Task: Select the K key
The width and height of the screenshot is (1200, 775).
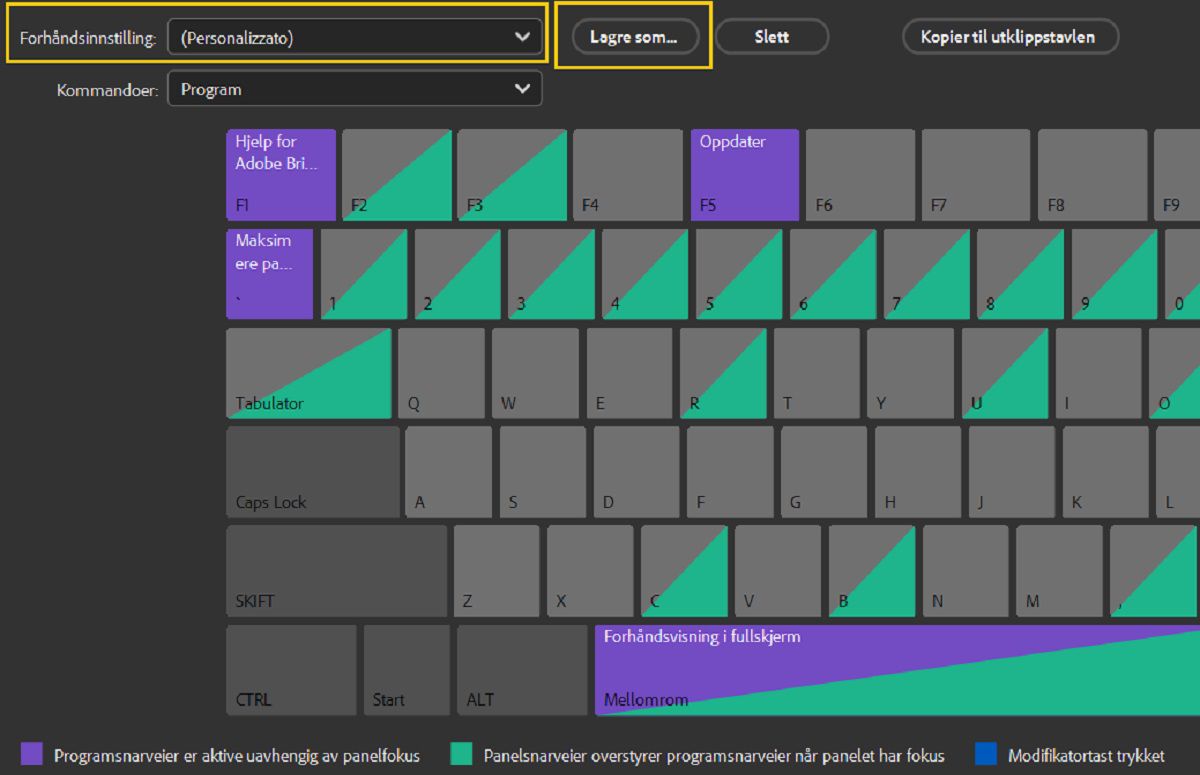Action: (x=1106, y=472)
